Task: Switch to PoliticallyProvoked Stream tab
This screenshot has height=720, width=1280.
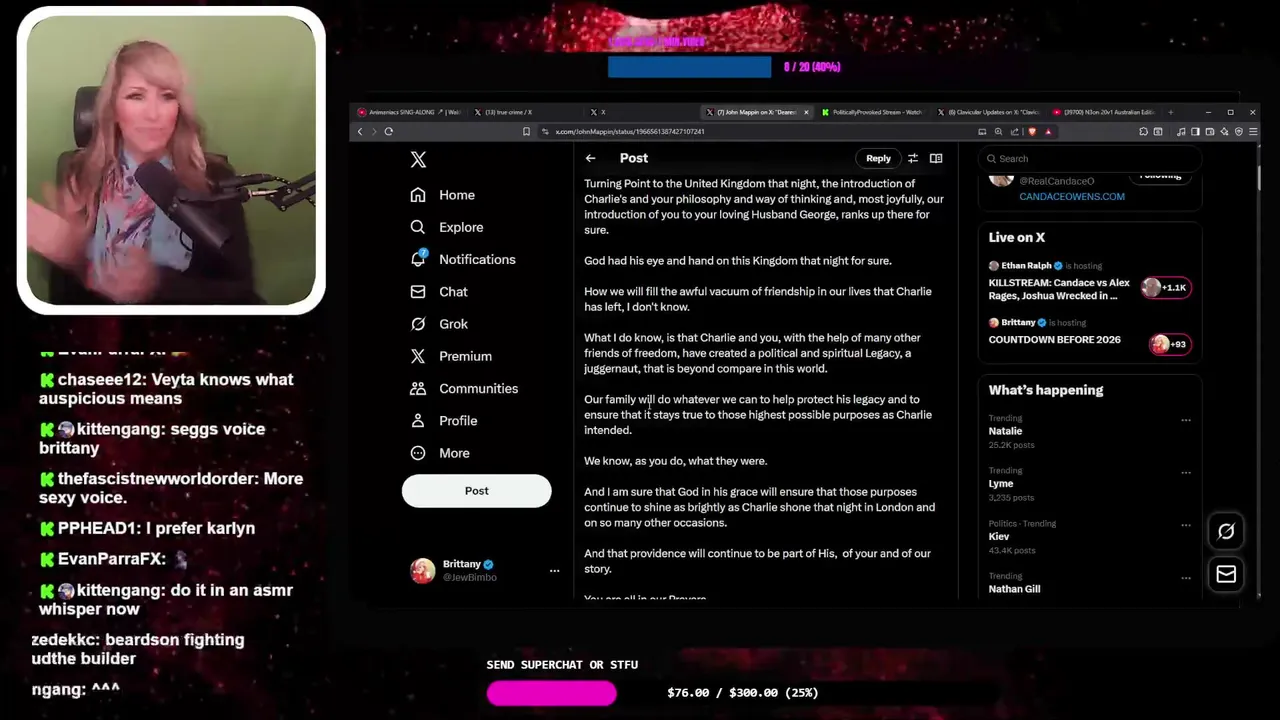Action: [875, 112]
